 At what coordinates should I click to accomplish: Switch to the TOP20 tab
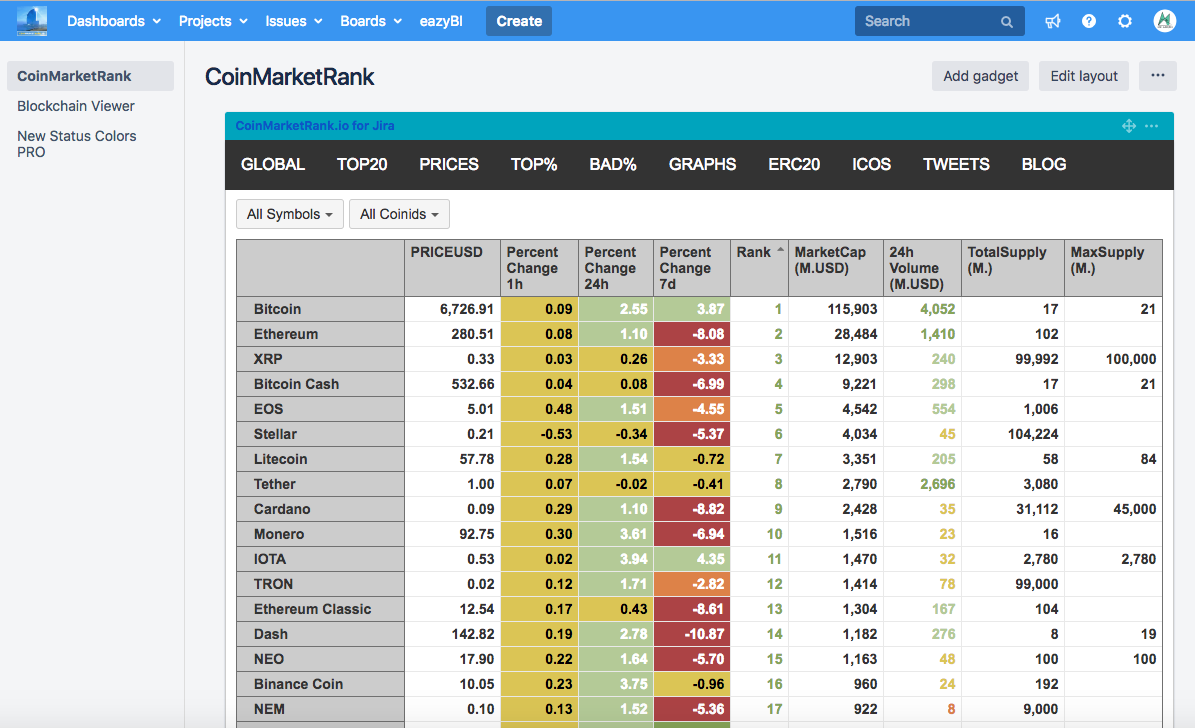pyautogui.click(x=362, y=164)
